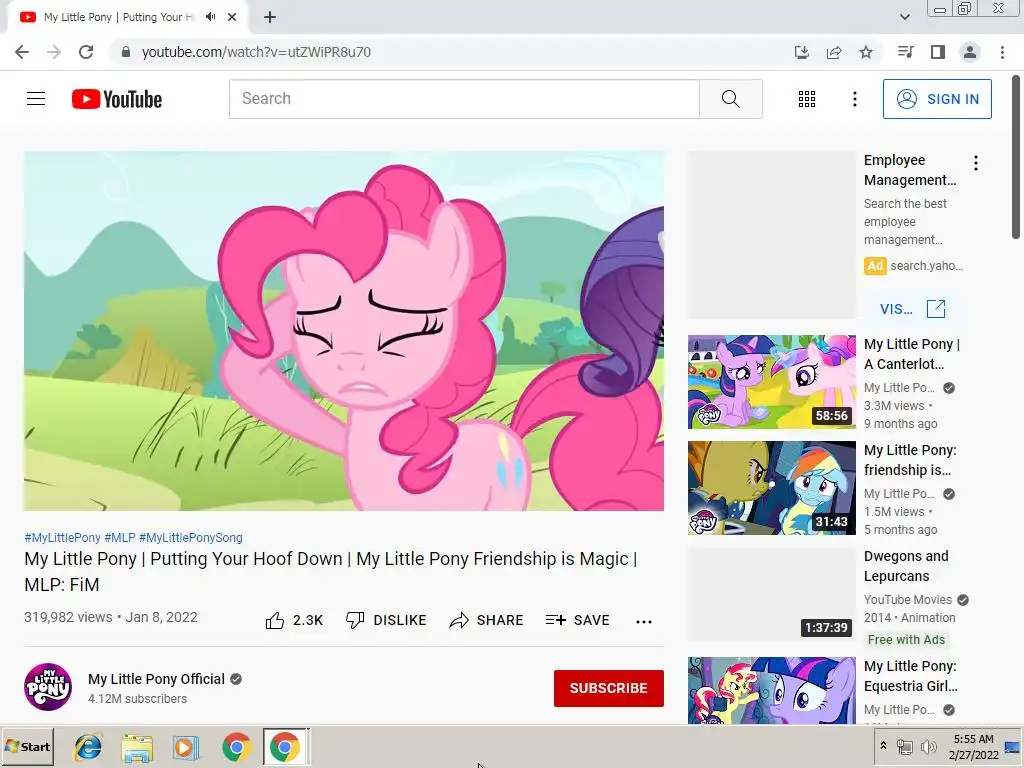Open My Little Pony: Equestria Girl... title
1024x768 pixels.
pyautogui.click(x=910, y=676)
